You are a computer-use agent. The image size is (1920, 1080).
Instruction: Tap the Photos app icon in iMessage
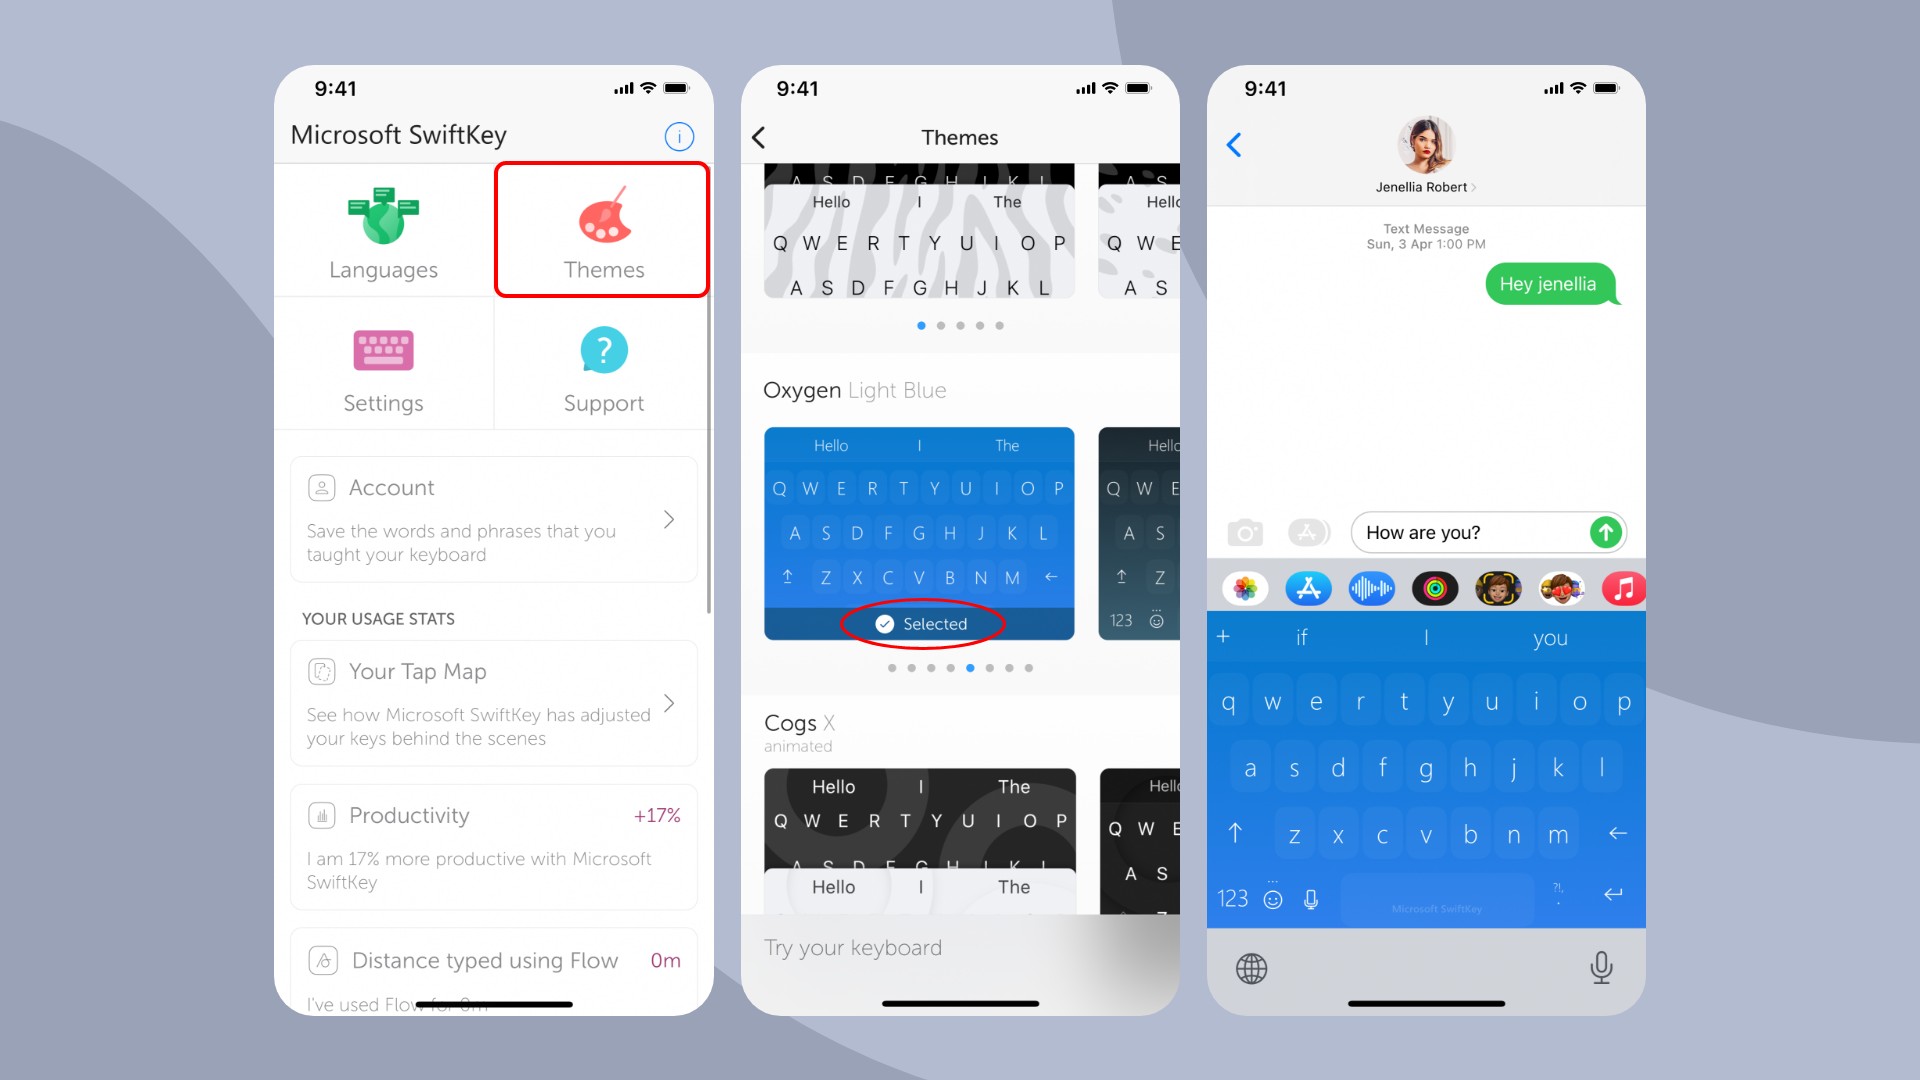1245,588
